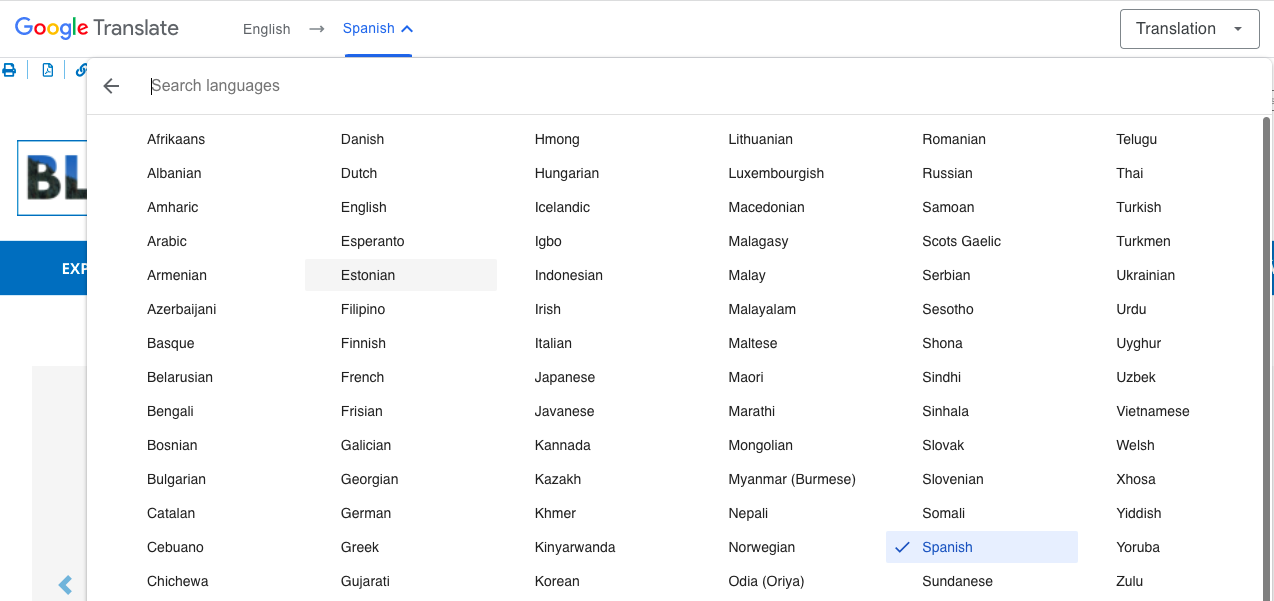Click the PDF document icon
The image size is (1274, 601).
click(x=47, y=70)
